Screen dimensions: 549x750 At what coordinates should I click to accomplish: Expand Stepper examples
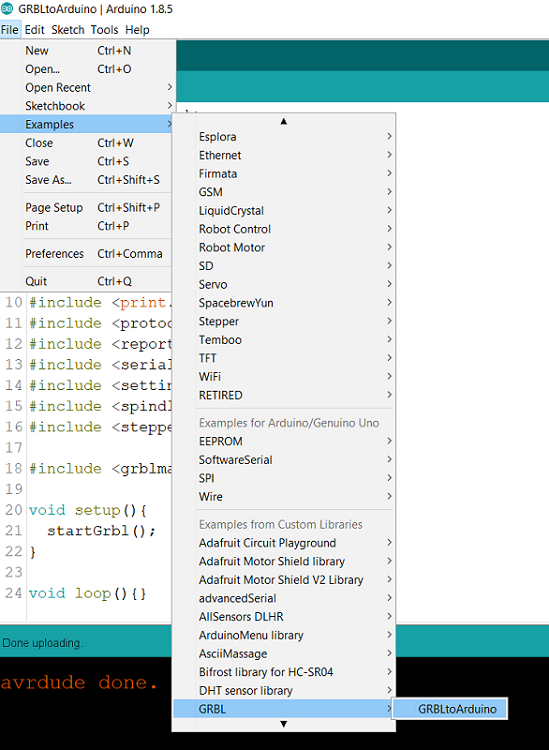coord(284,321)
